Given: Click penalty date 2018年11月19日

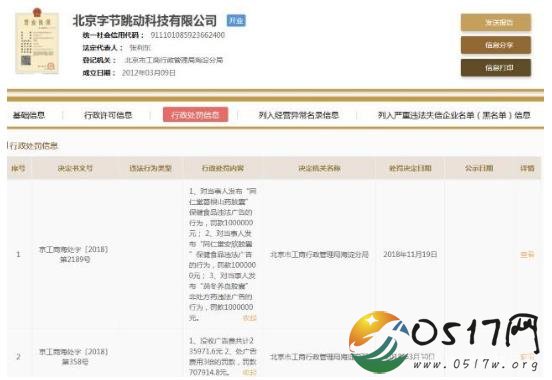Looking at the screenshot, I should pos(410,254).
